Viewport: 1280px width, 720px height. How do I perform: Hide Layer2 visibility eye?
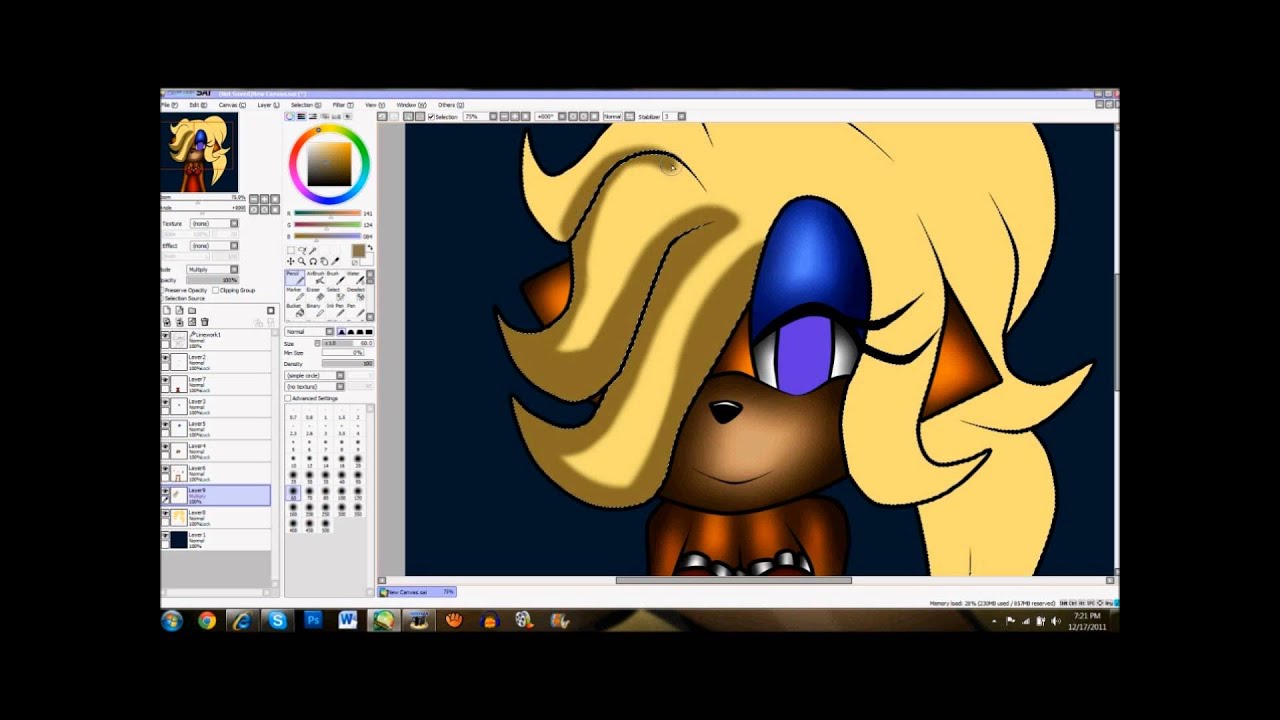click(165, 358)
